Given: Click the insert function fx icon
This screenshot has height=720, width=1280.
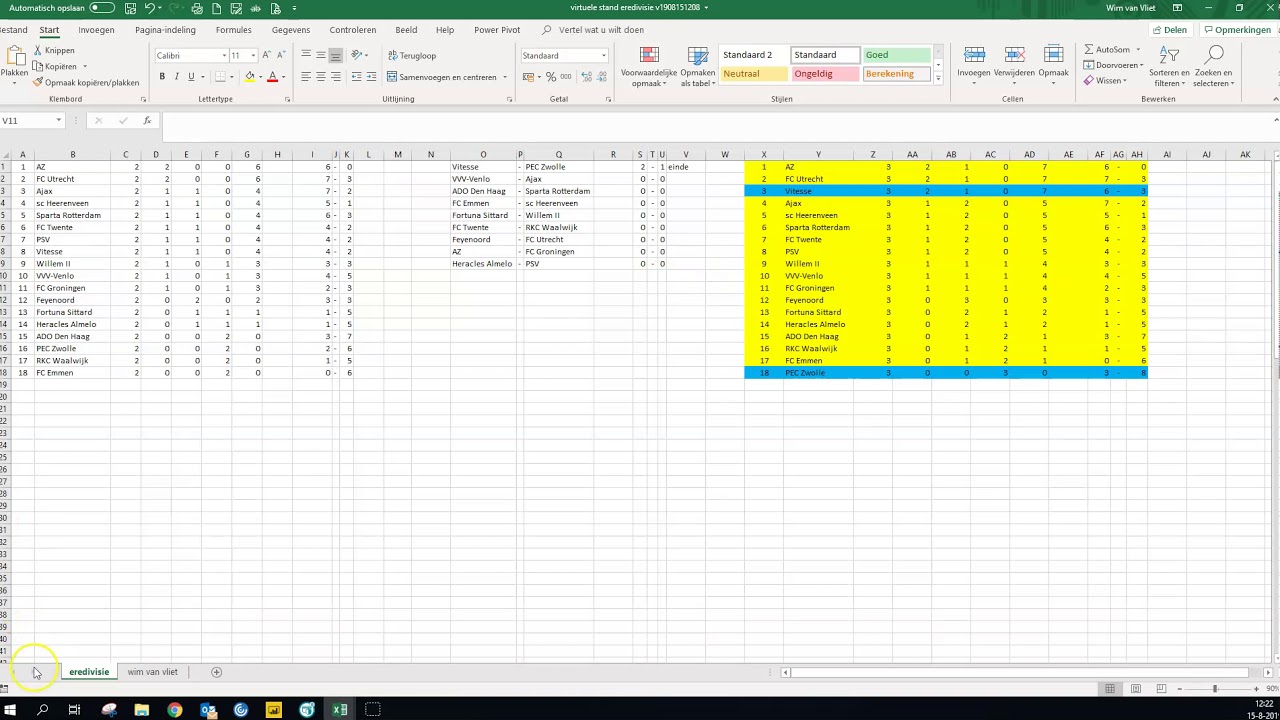Looking at the screenshot, I should (x=147, y=121).
